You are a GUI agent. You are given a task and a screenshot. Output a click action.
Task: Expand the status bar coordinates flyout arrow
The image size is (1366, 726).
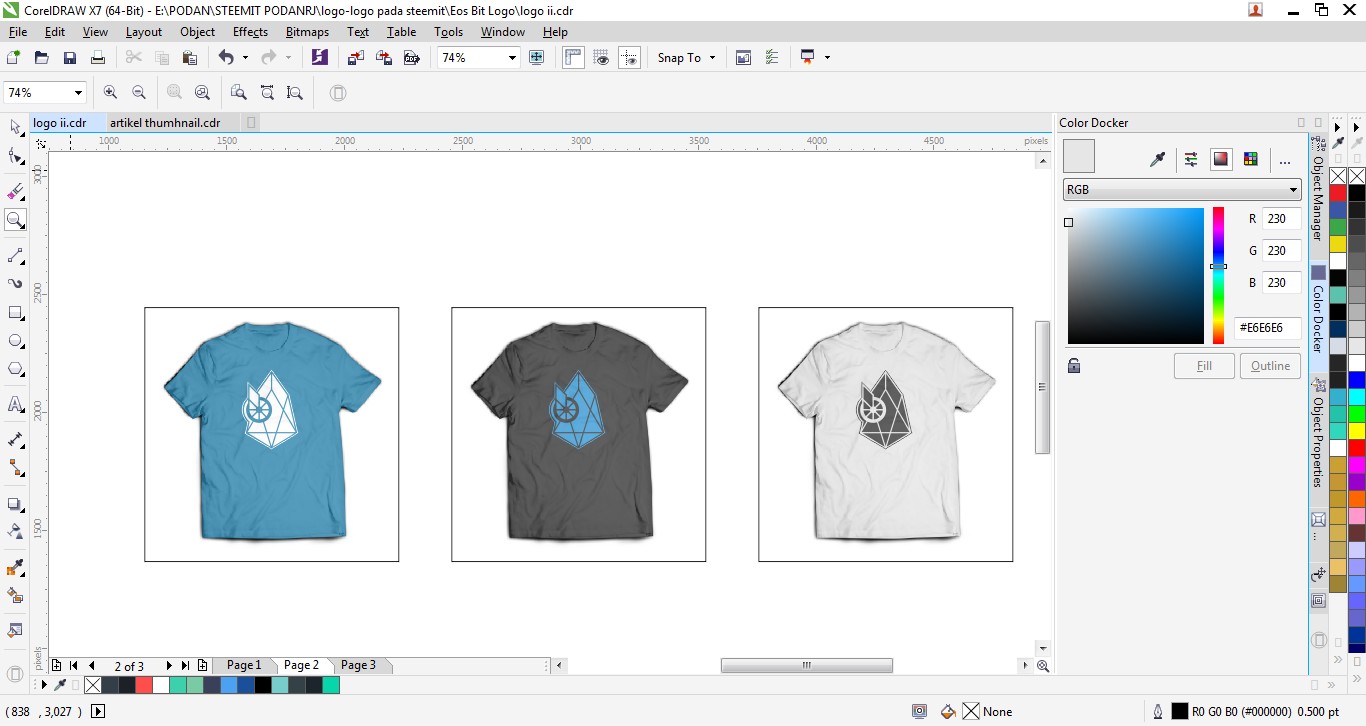[98, 711]
